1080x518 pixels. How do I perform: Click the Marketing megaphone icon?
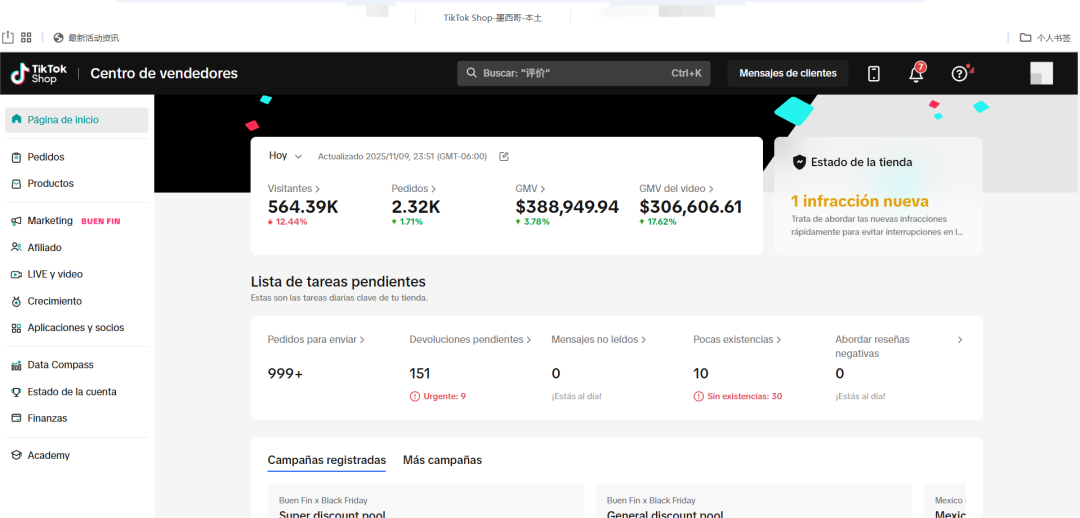click(17, 221)
